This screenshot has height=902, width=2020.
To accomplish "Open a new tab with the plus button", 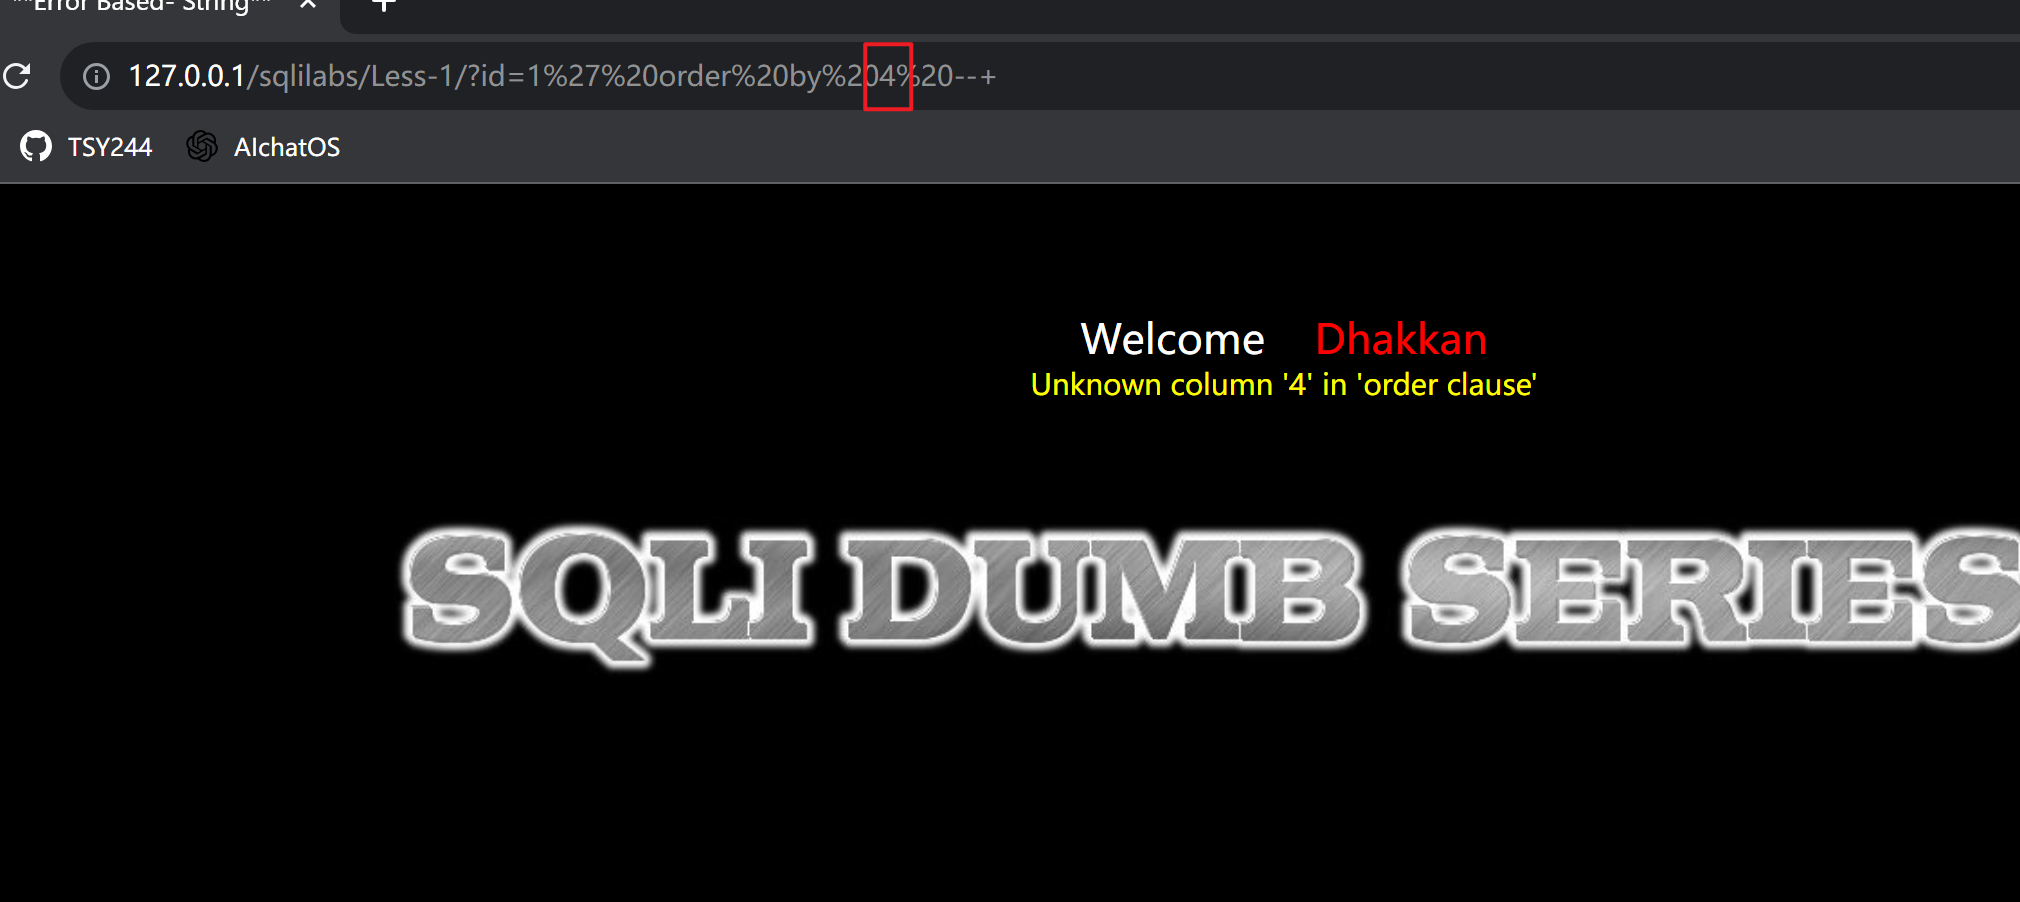I will (x=384, y=5).
